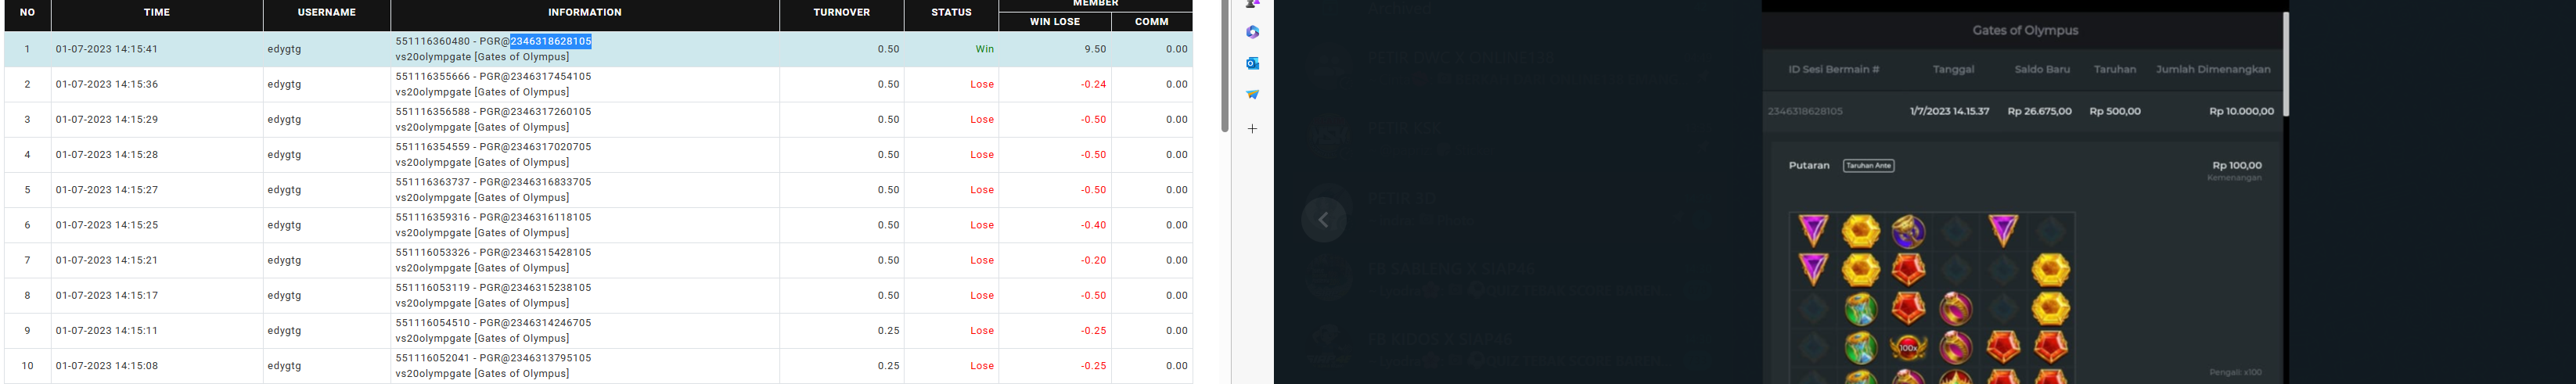Select info 551116054510 - PGR@2346314246705
Viewport: 2576px width, 384px height.
pyautogui.click(x=493, y=322)
